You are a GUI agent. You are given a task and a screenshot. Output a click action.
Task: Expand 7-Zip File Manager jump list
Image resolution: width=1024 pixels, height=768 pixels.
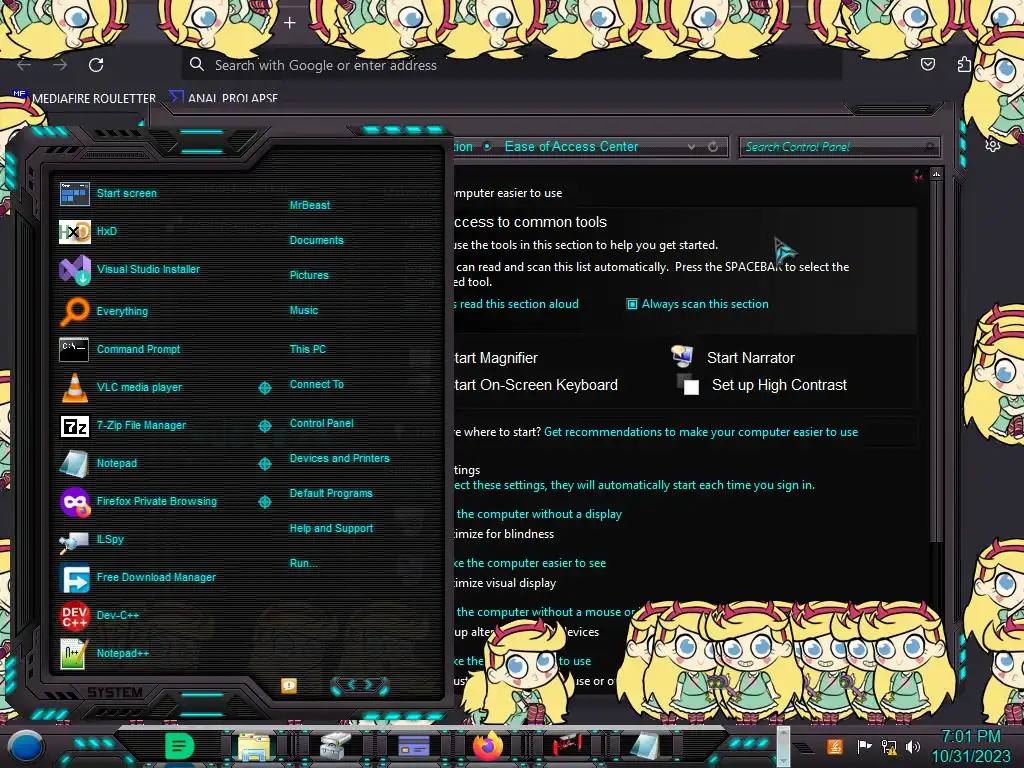click(264, 426)
